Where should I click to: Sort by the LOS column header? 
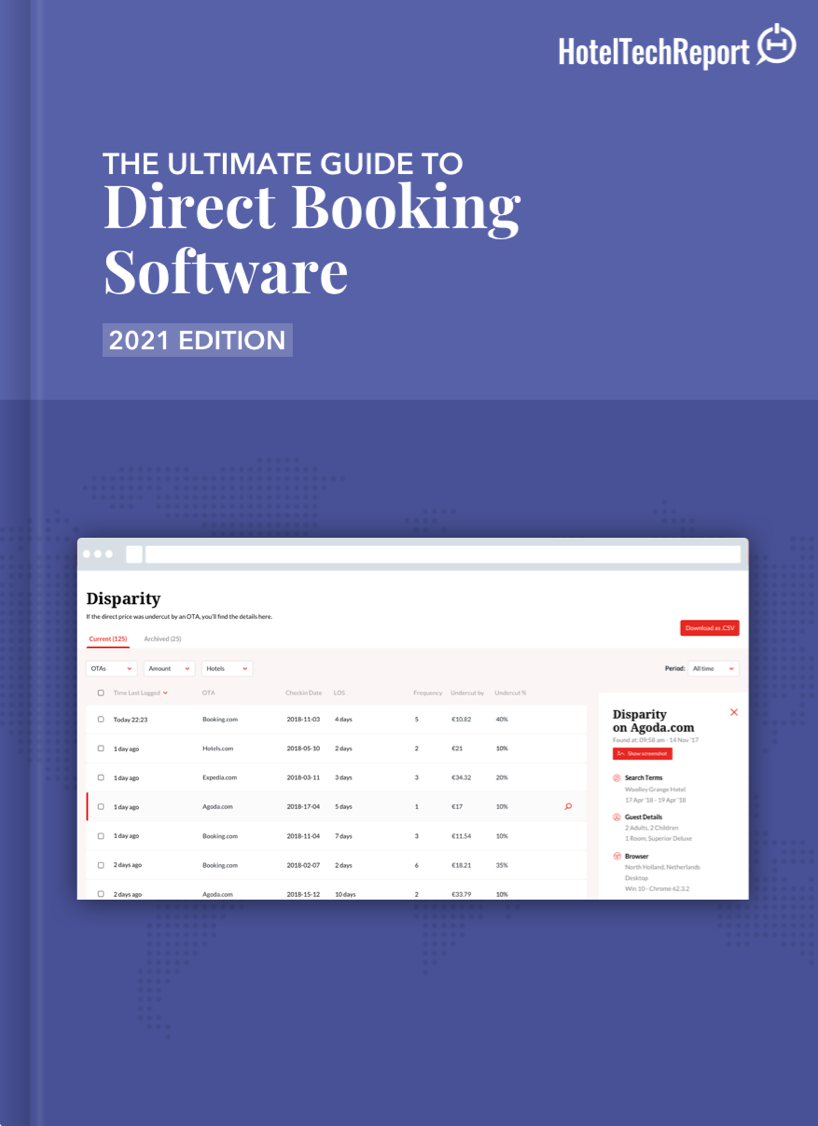click(339, 693)
